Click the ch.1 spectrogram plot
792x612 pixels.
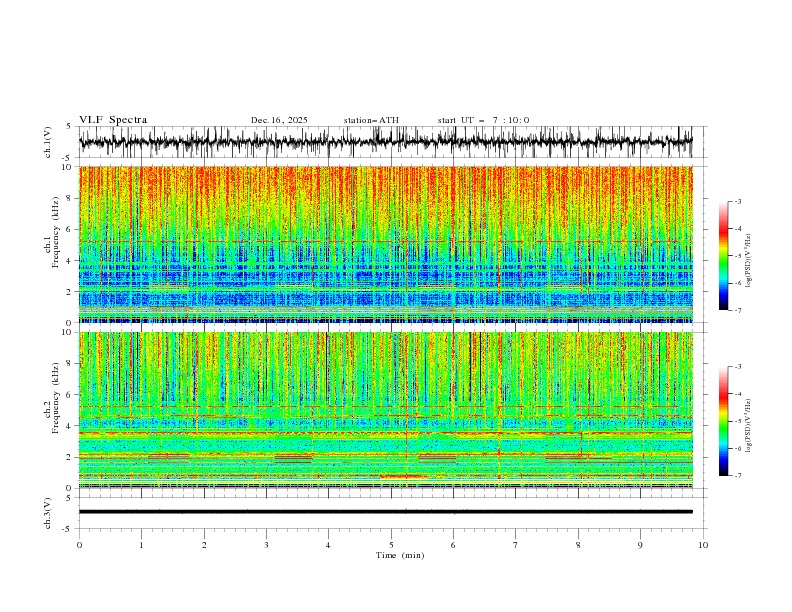pos(385,244)
